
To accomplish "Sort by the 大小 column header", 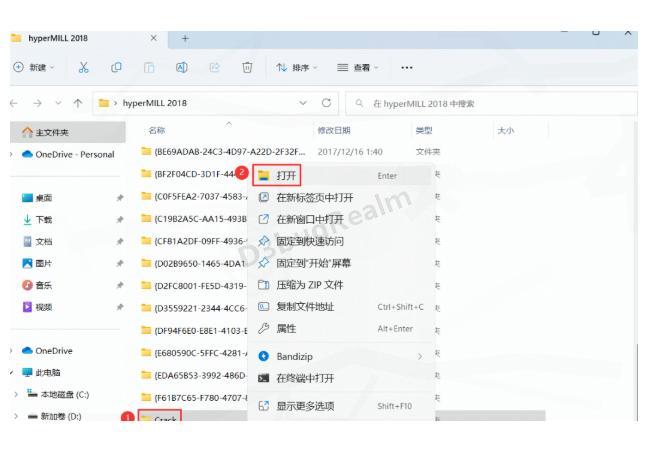I will coord(506,130).
